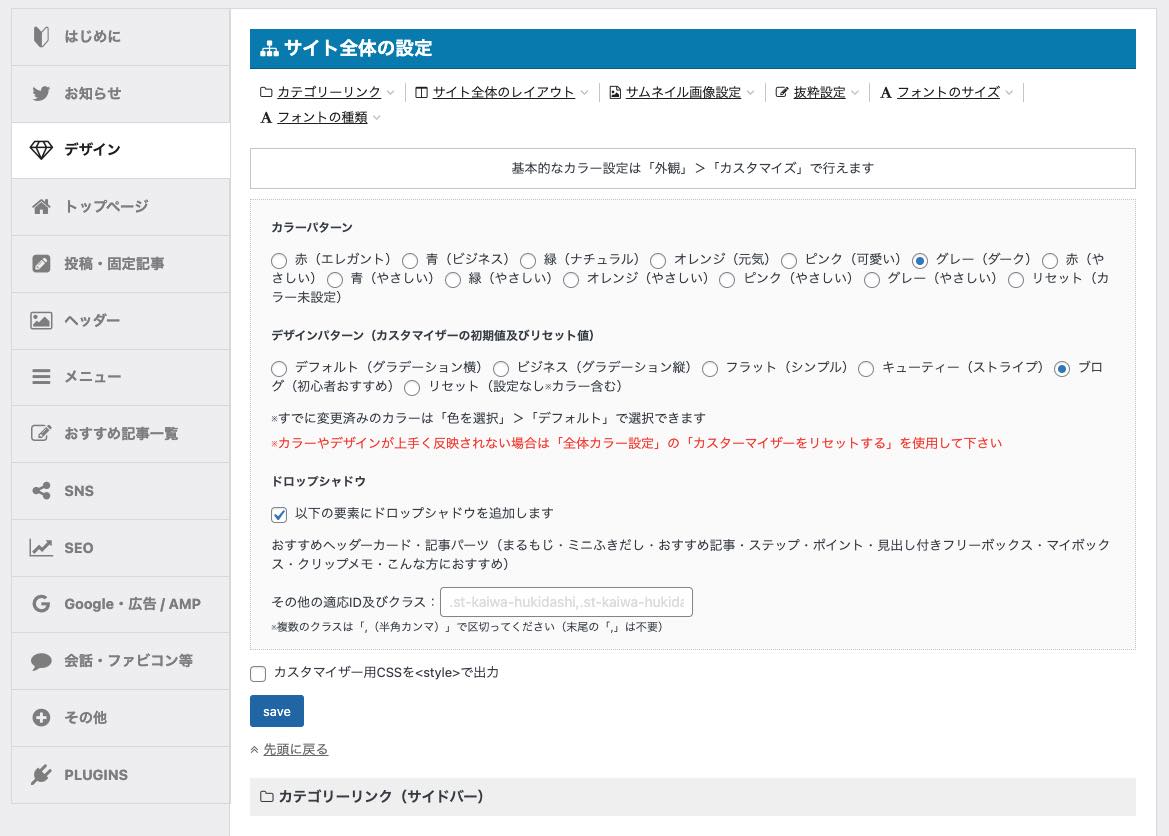
Task: Expand the フォントのサイズ jump link arrow
Action: click(1009, 93)
